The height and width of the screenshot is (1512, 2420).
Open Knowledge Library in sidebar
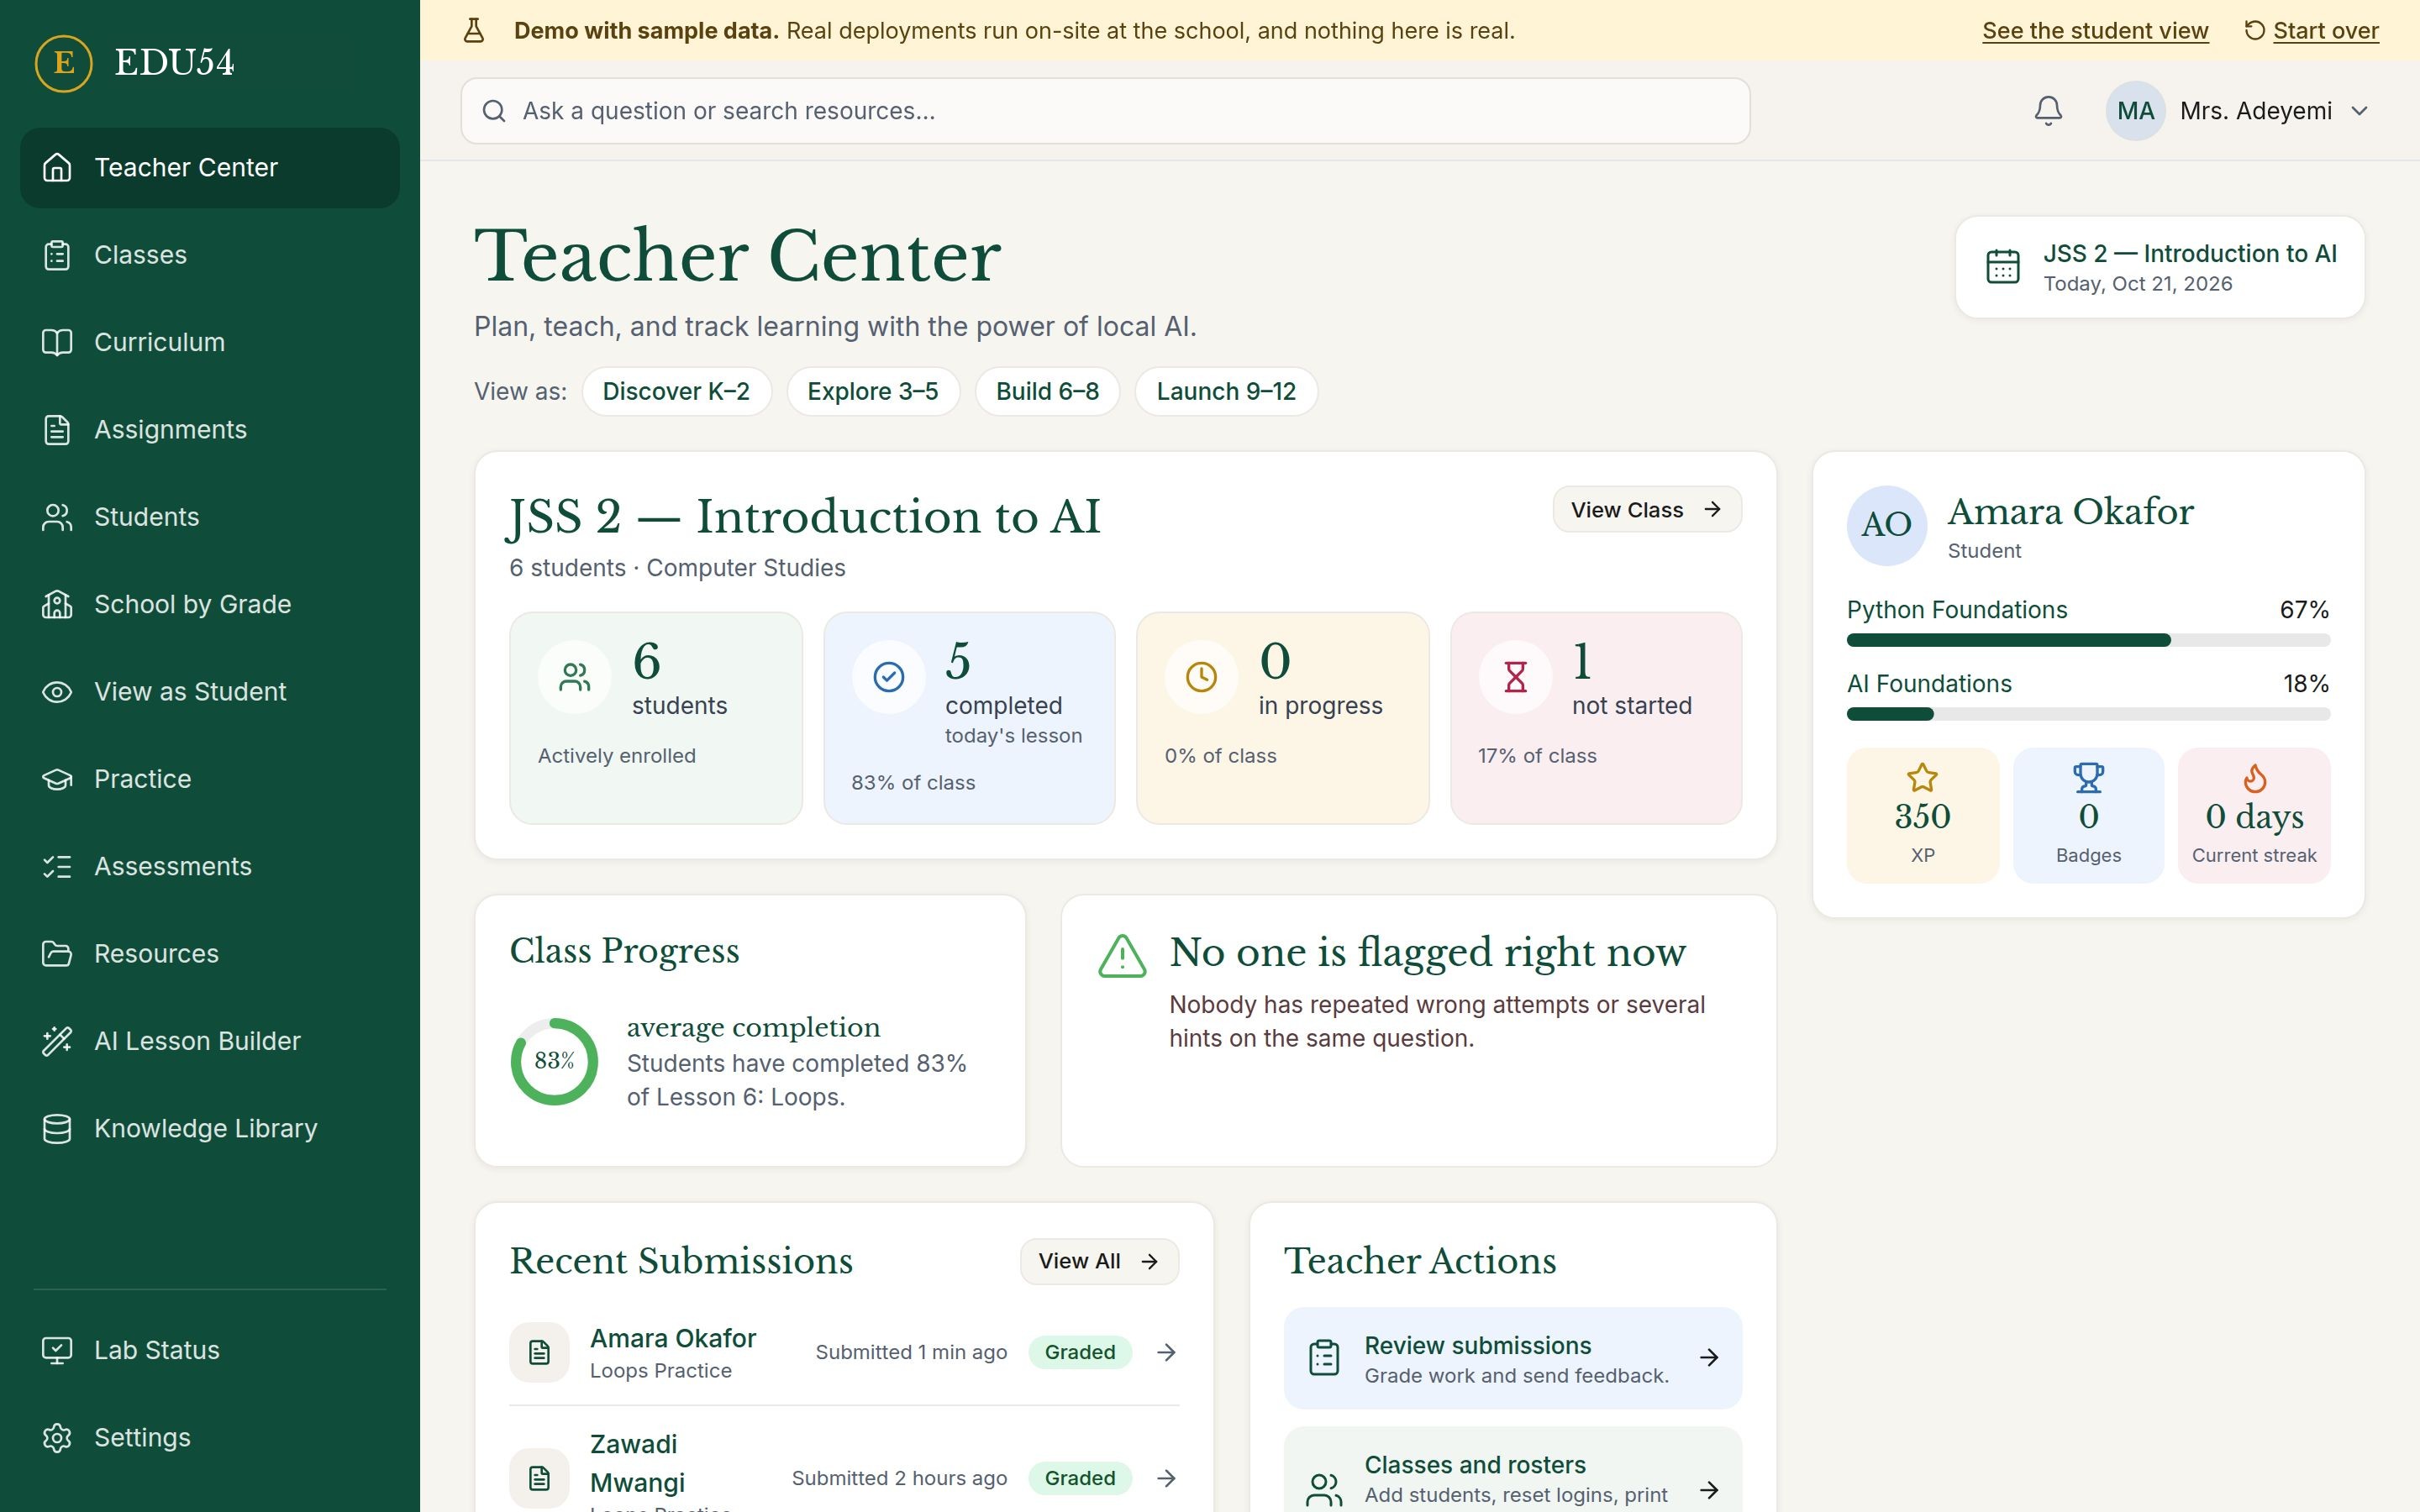pos(210,1128)
